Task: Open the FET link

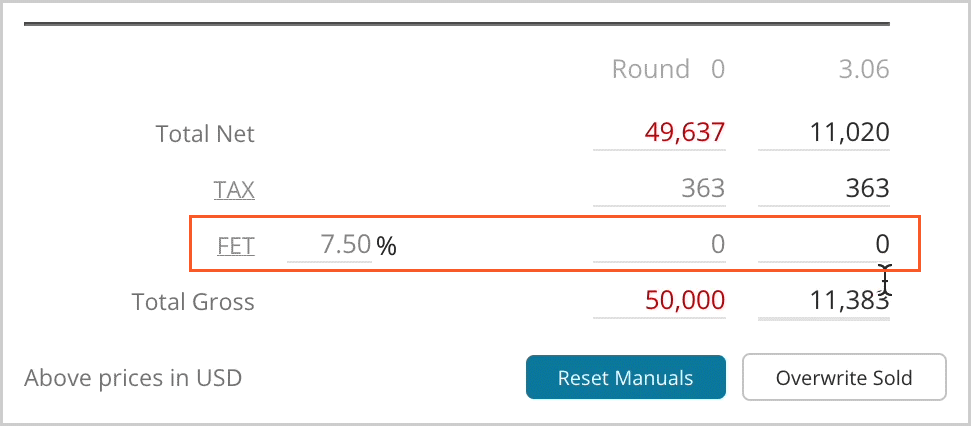Action: pos(236,246)
